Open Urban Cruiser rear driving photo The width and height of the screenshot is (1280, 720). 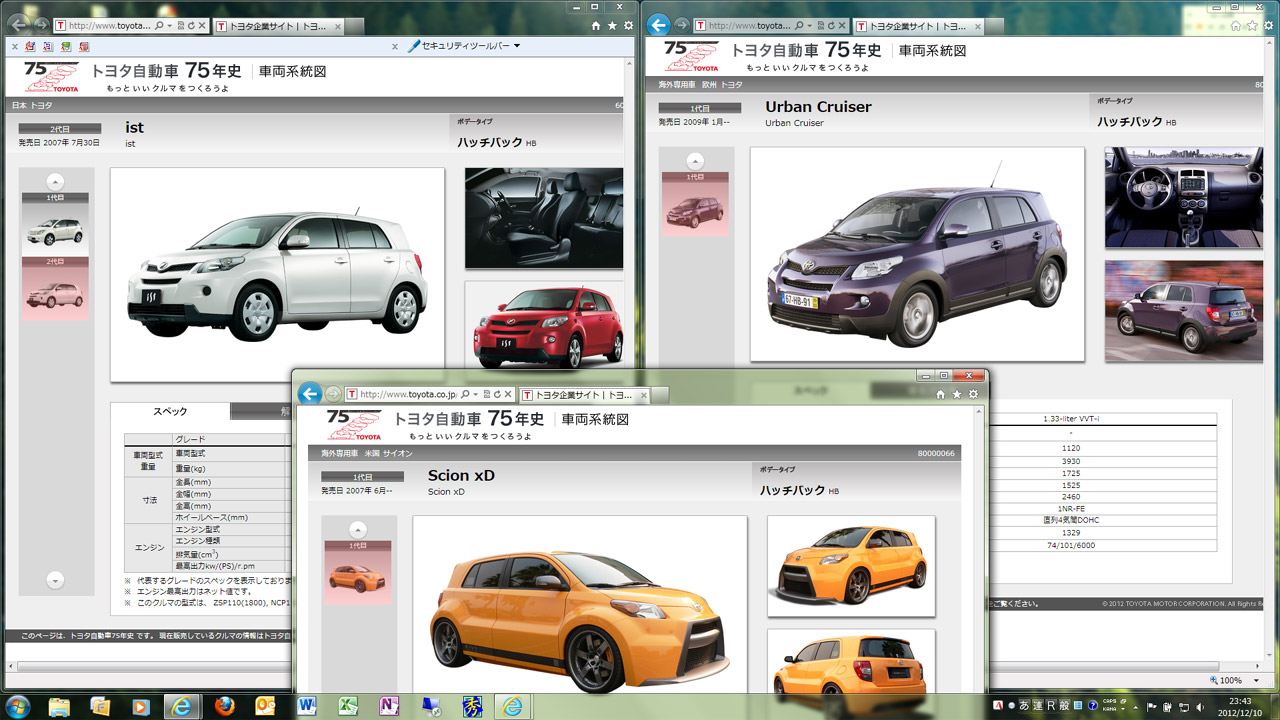1184,311
